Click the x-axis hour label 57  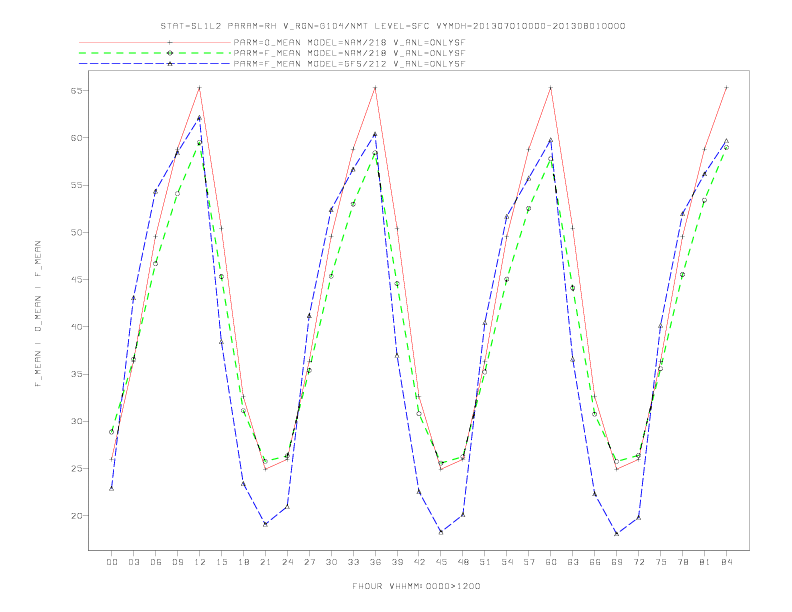529,562
